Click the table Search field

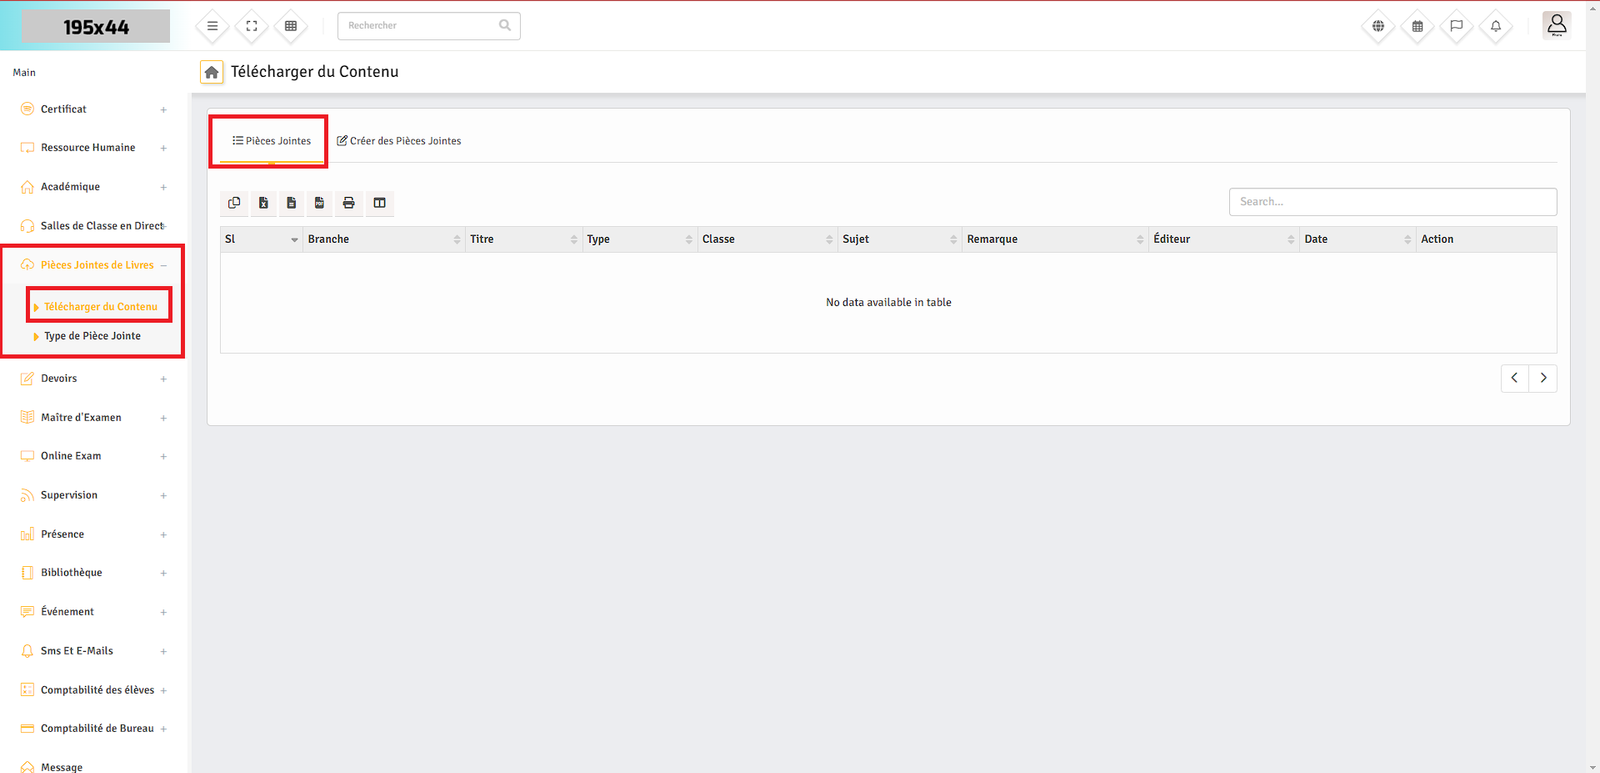[x=1392, y=202]
